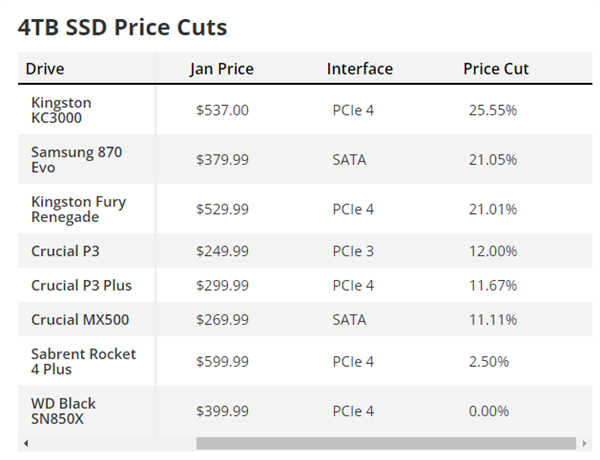The width and height of the screenshot is (600, 460).
Task: Click the 4TB SSD Price Cuts heading
Action: click(x=122, y=27)
